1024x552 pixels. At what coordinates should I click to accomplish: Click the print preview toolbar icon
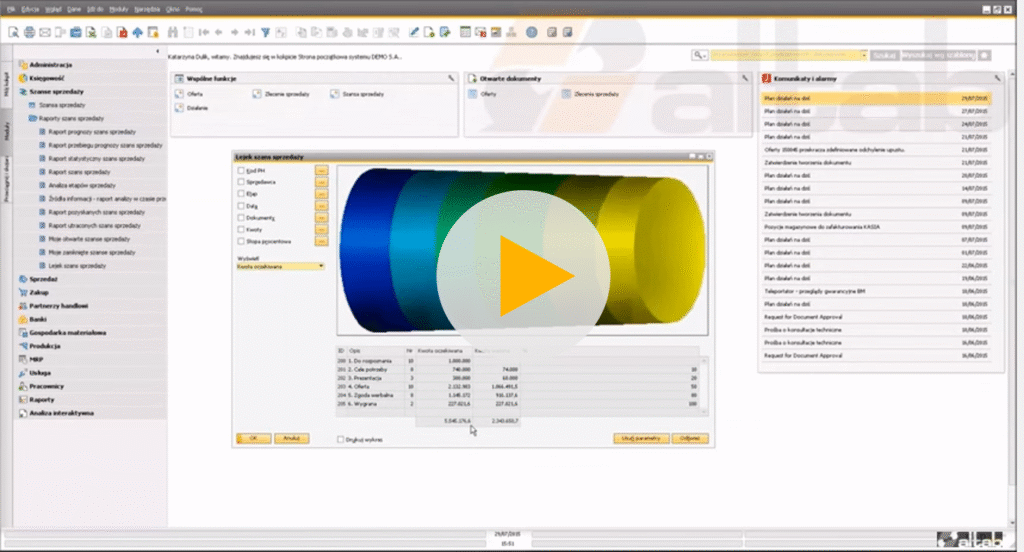click(x=14, y=32)
